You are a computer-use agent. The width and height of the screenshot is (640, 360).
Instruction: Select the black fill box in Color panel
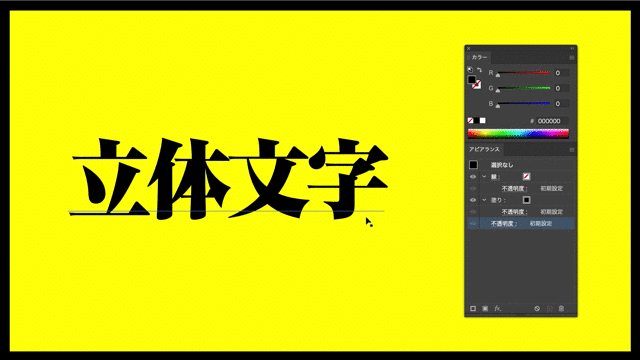pos(471,79)
